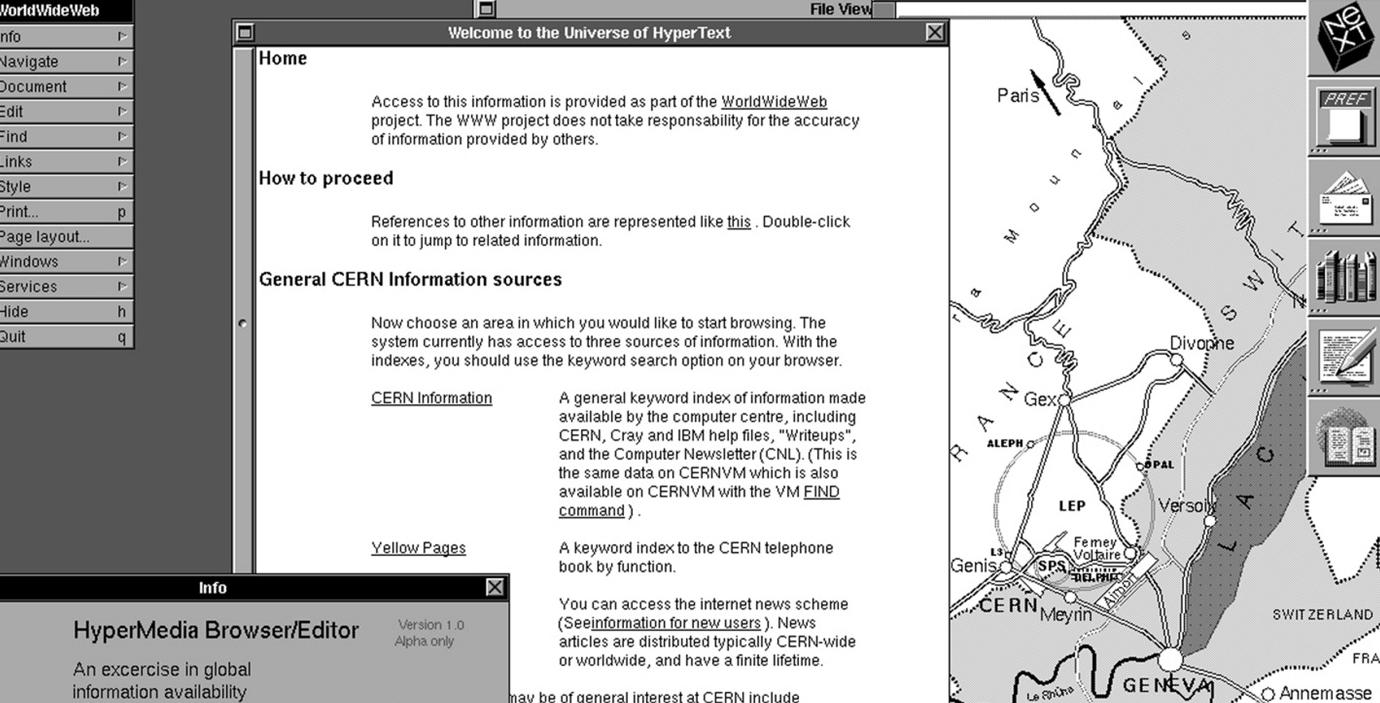Open the Links submenu
The image size is (1380, 703).
[x=65, y=161]
